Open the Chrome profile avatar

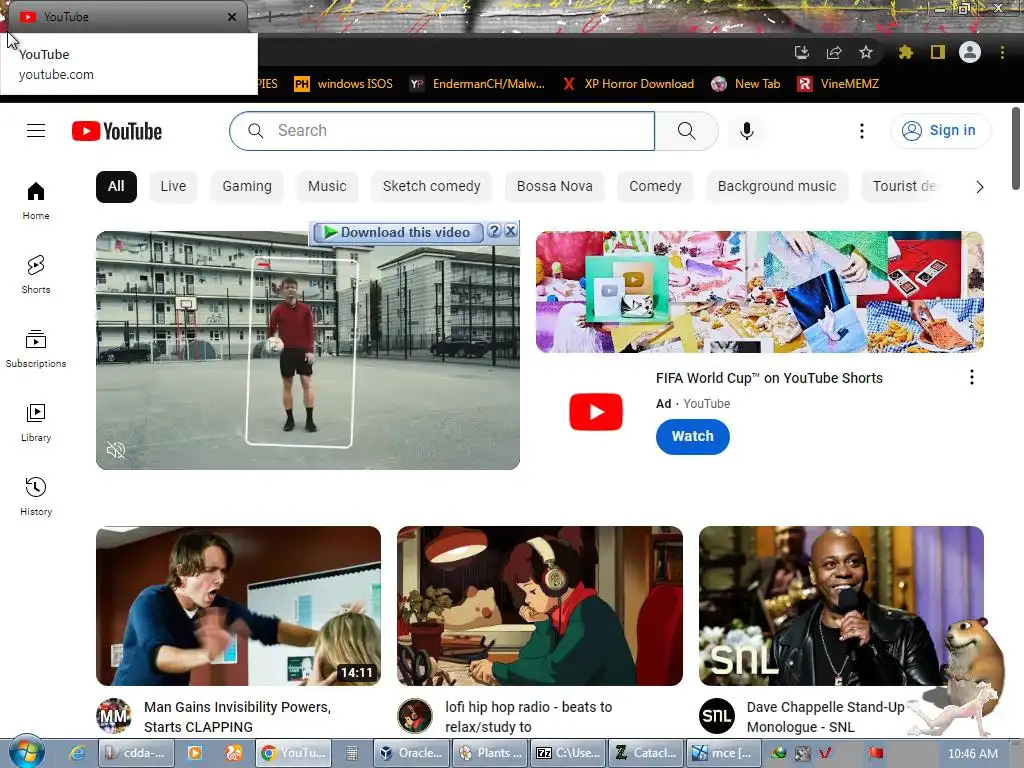pos(970,52)
